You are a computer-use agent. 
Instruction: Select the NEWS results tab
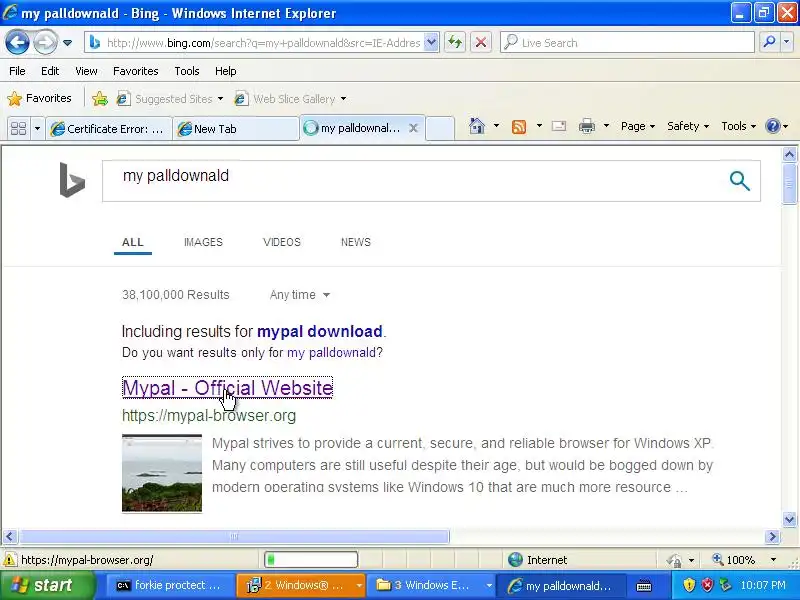tap(356, 242)
